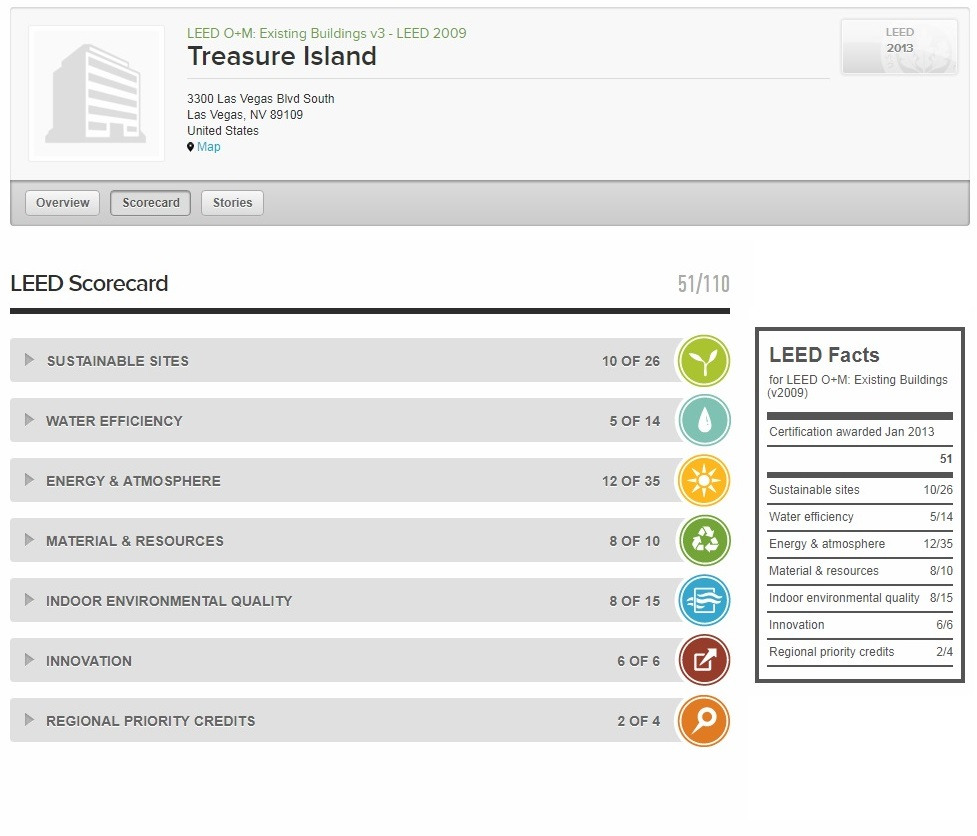
Task: Click the Treasure Island title
Action: (282, 56)
